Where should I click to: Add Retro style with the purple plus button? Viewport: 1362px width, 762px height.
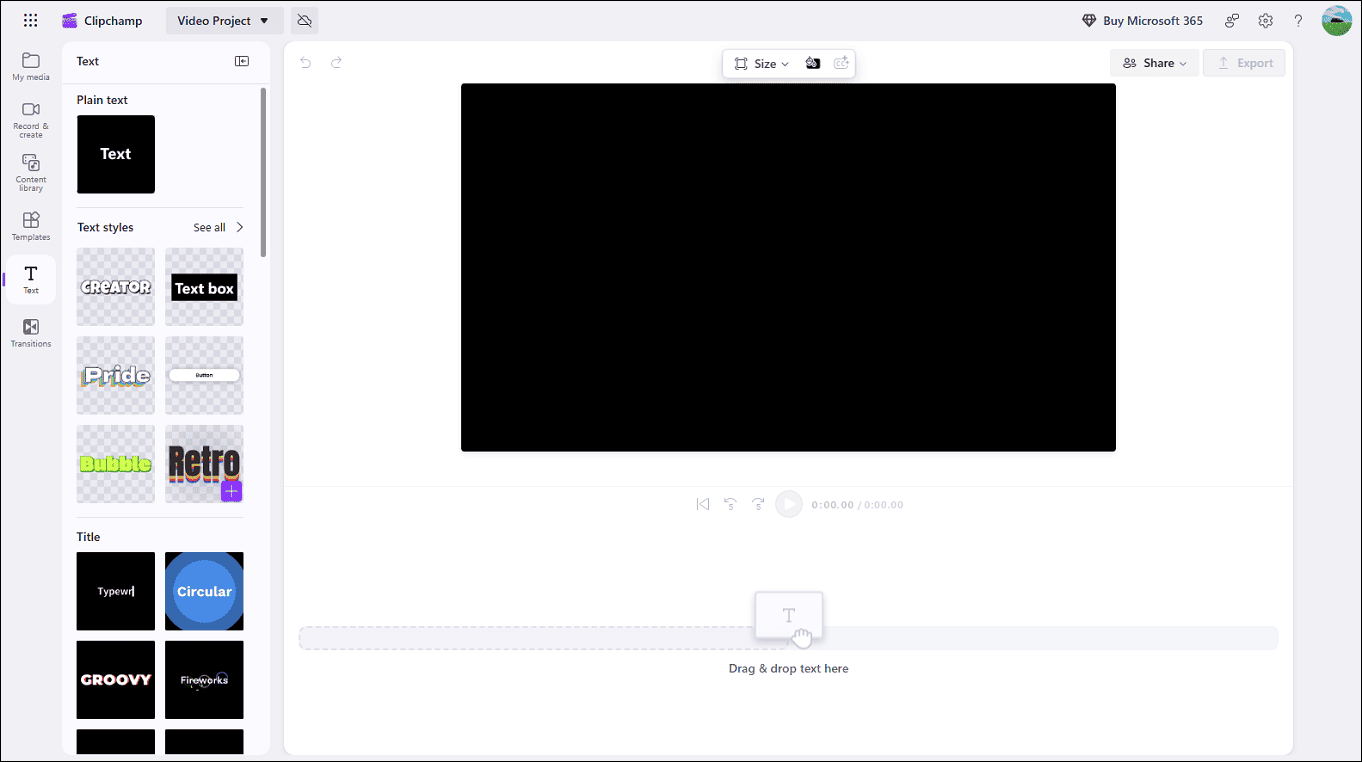coord(232,491)
